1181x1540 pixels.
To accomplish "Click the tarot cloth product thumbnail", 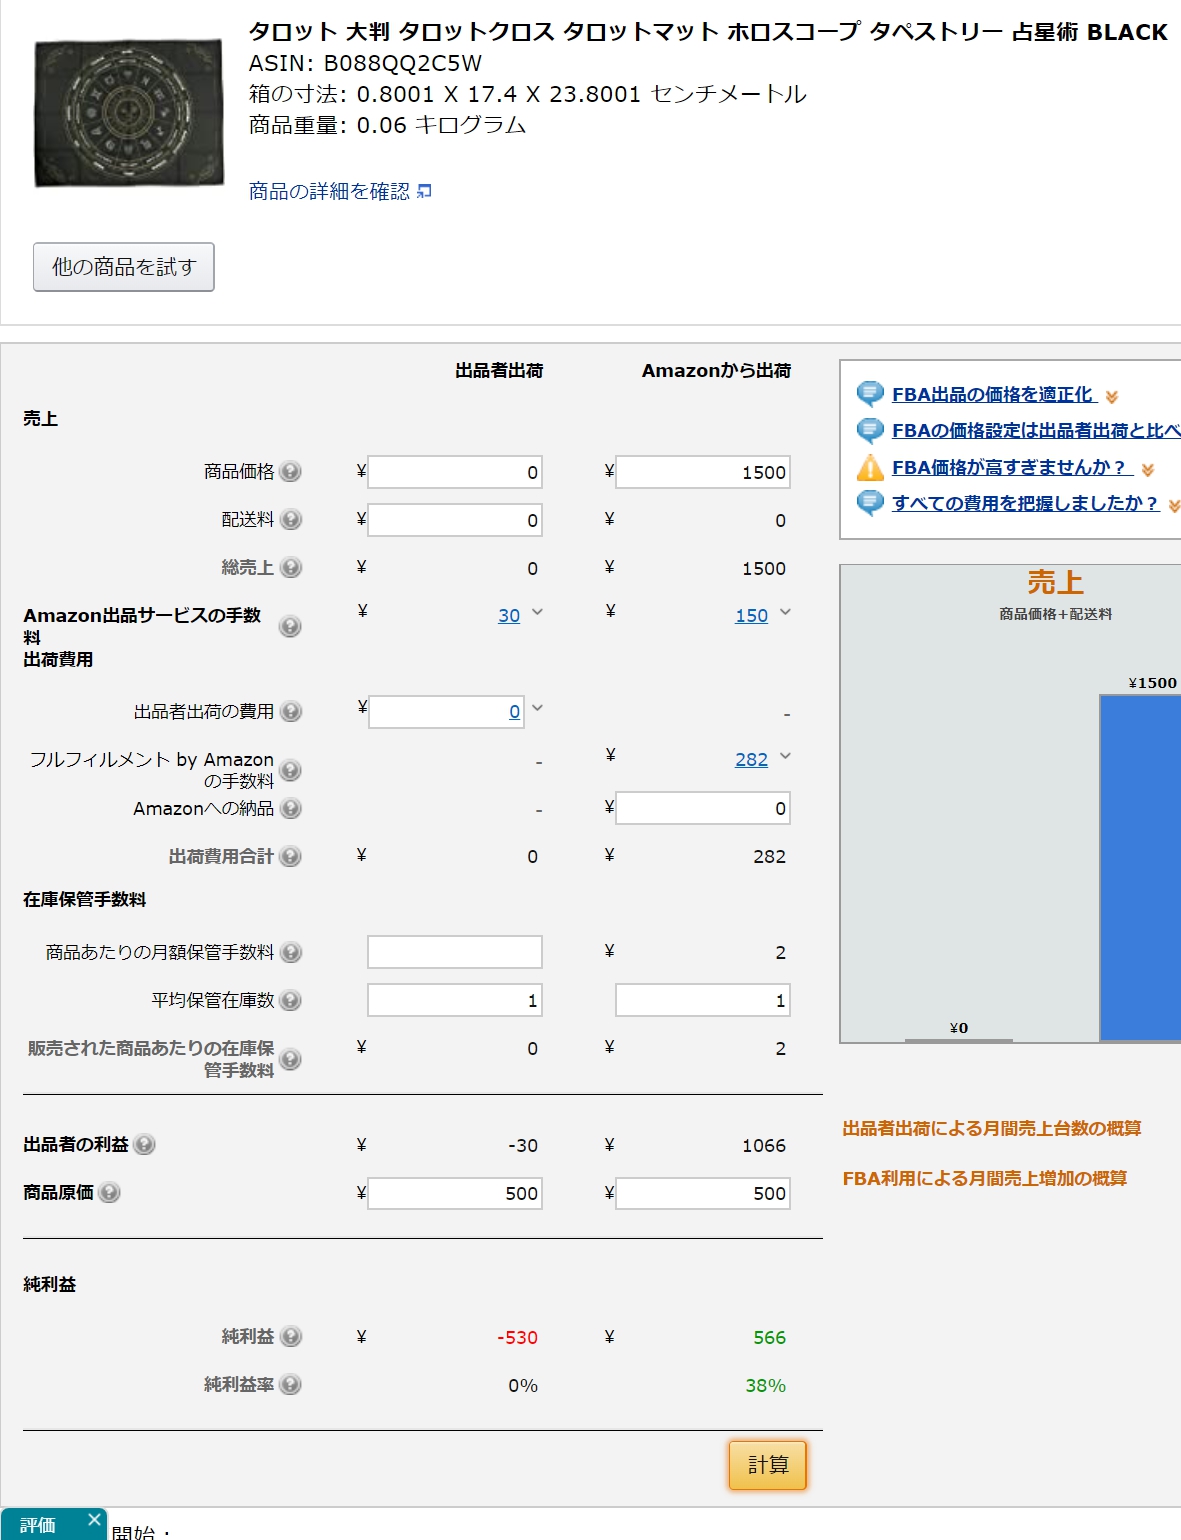I will pyautogui.click(x=129, y=113).
